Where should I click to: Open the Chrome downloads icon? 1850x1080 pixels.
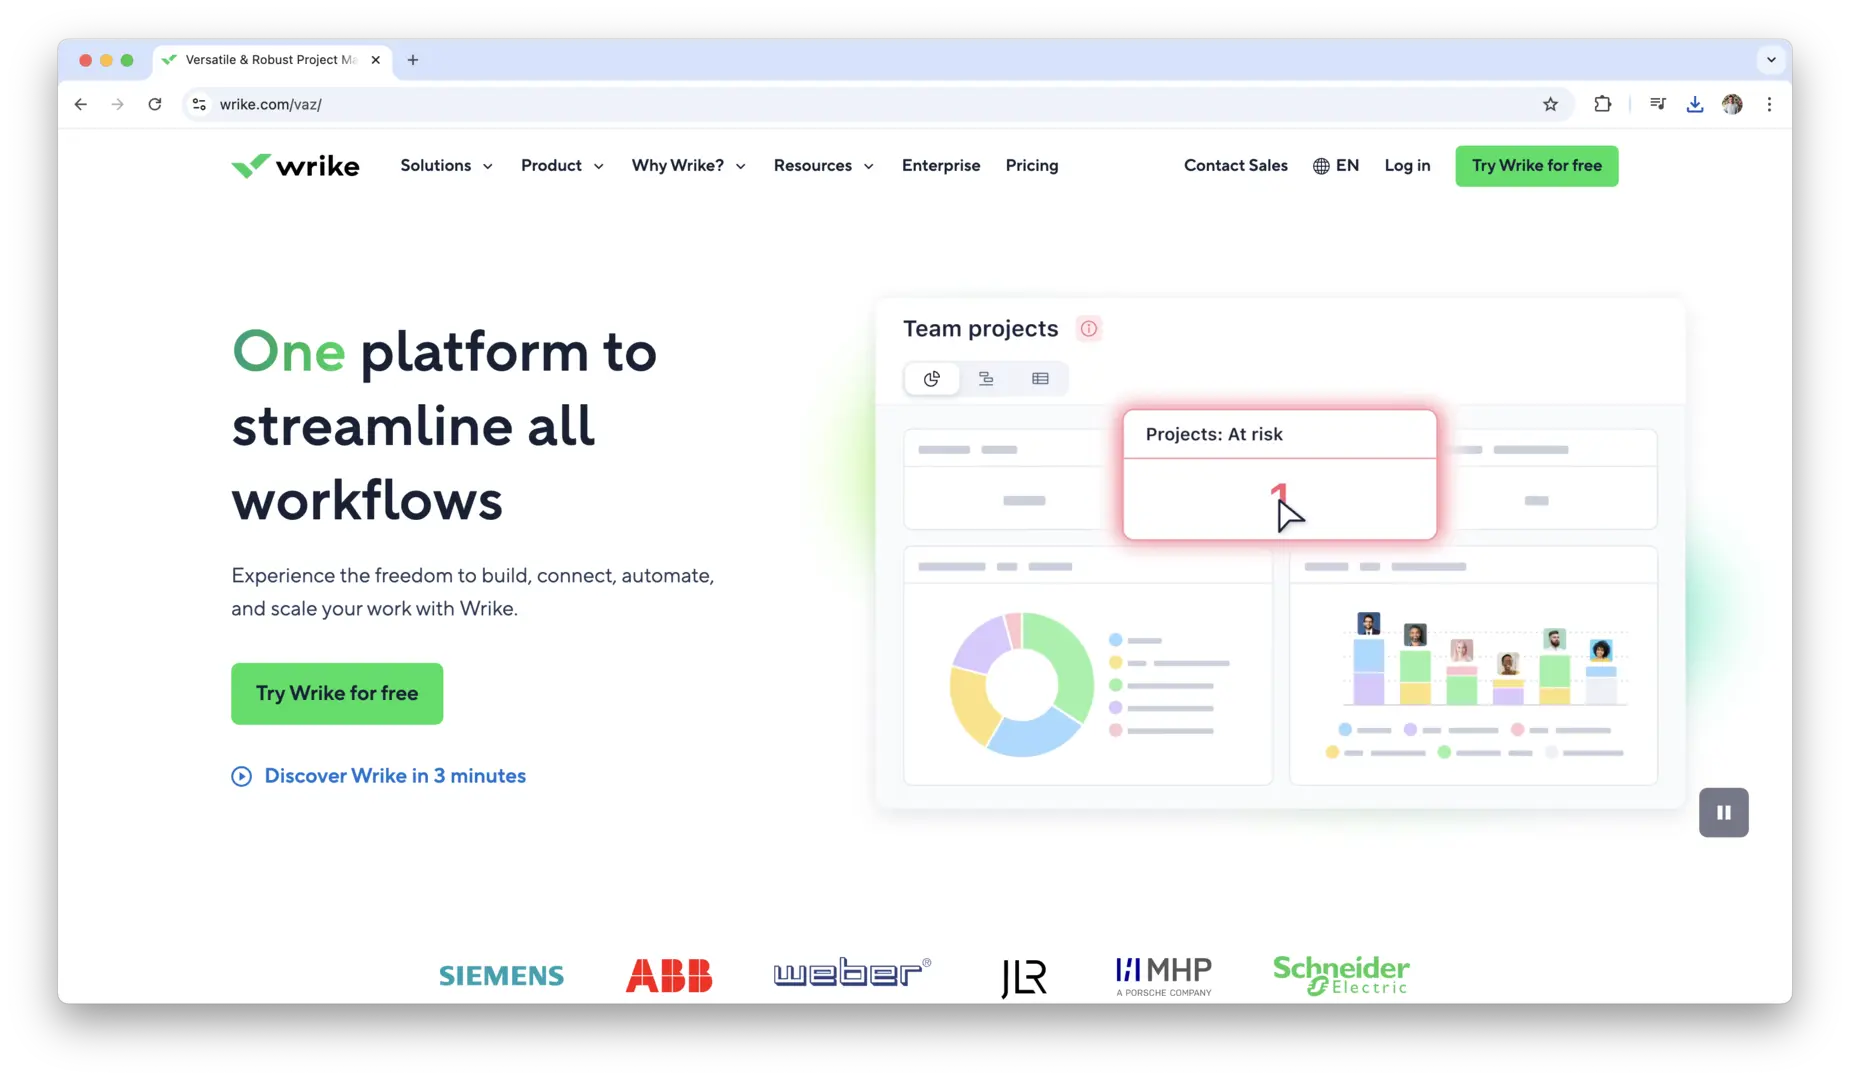click(1694, 104)
